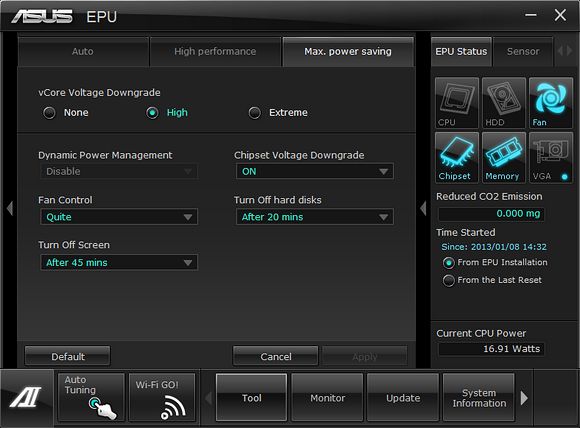Screen dimensions: 580x428
Task: Open Chipset Voltage Downgrade dropdown
Action: [315, 171]
